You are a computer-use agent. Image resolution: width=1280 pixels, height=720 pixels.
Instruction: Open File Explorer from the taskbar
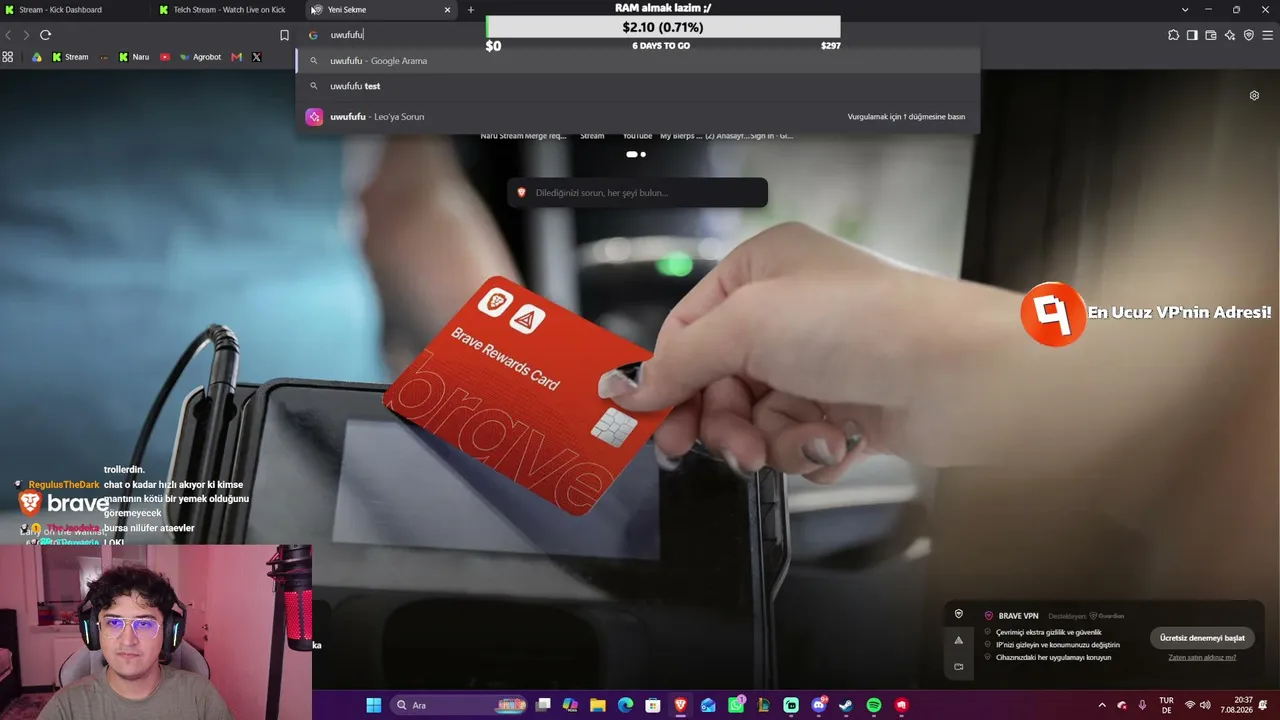pos(598,705)
